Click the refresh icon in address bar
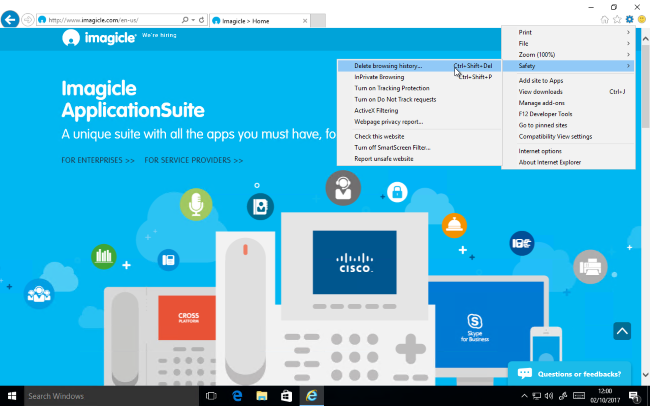Image resolution: width=650 pixels, height=406 pixels. click(x=201, y=20)
